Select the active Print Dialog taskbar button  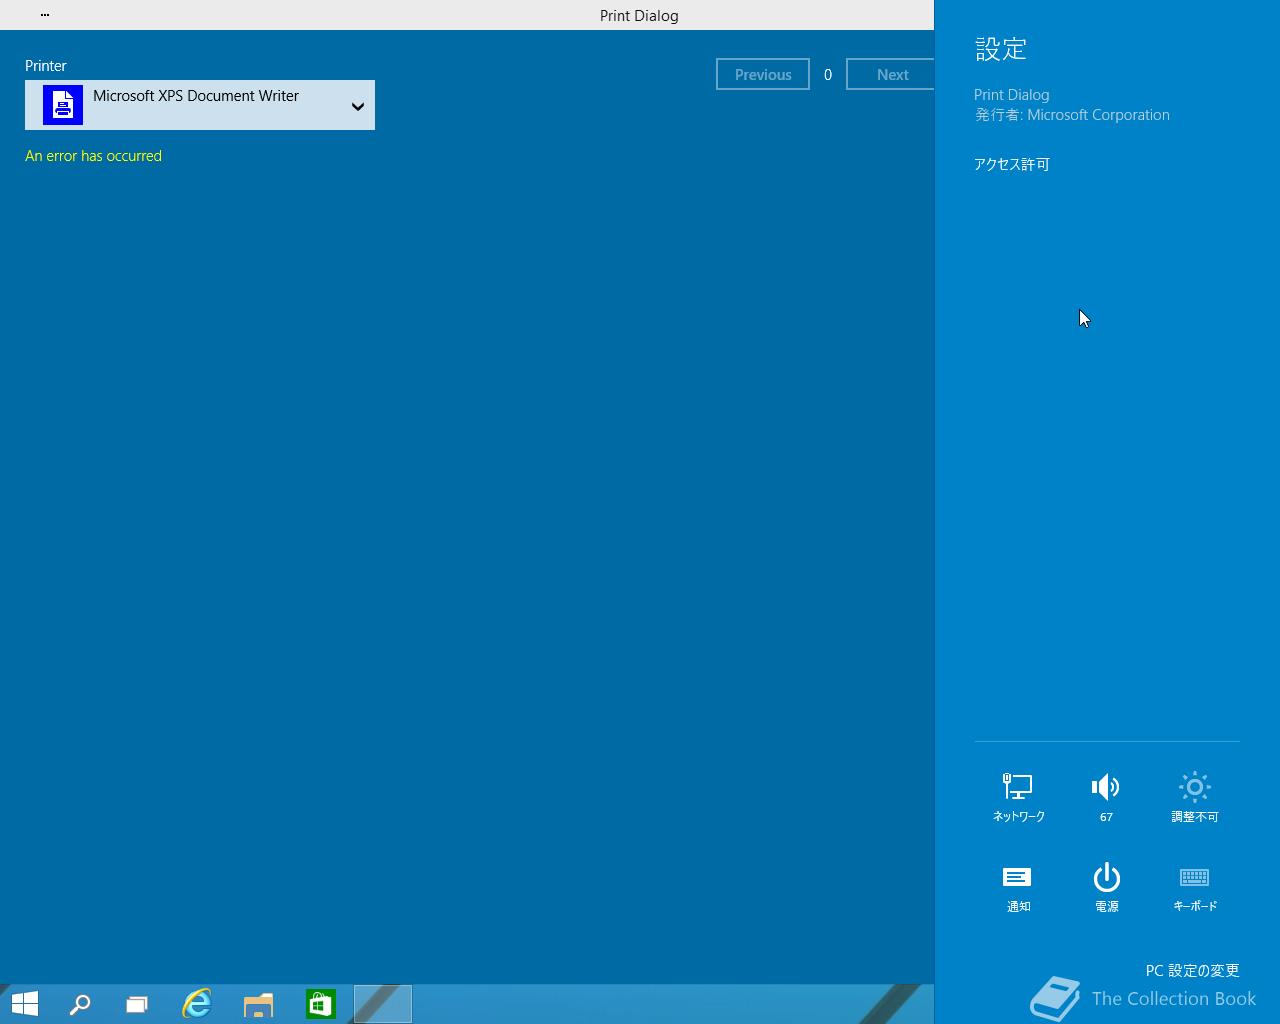coord(383,1004)
